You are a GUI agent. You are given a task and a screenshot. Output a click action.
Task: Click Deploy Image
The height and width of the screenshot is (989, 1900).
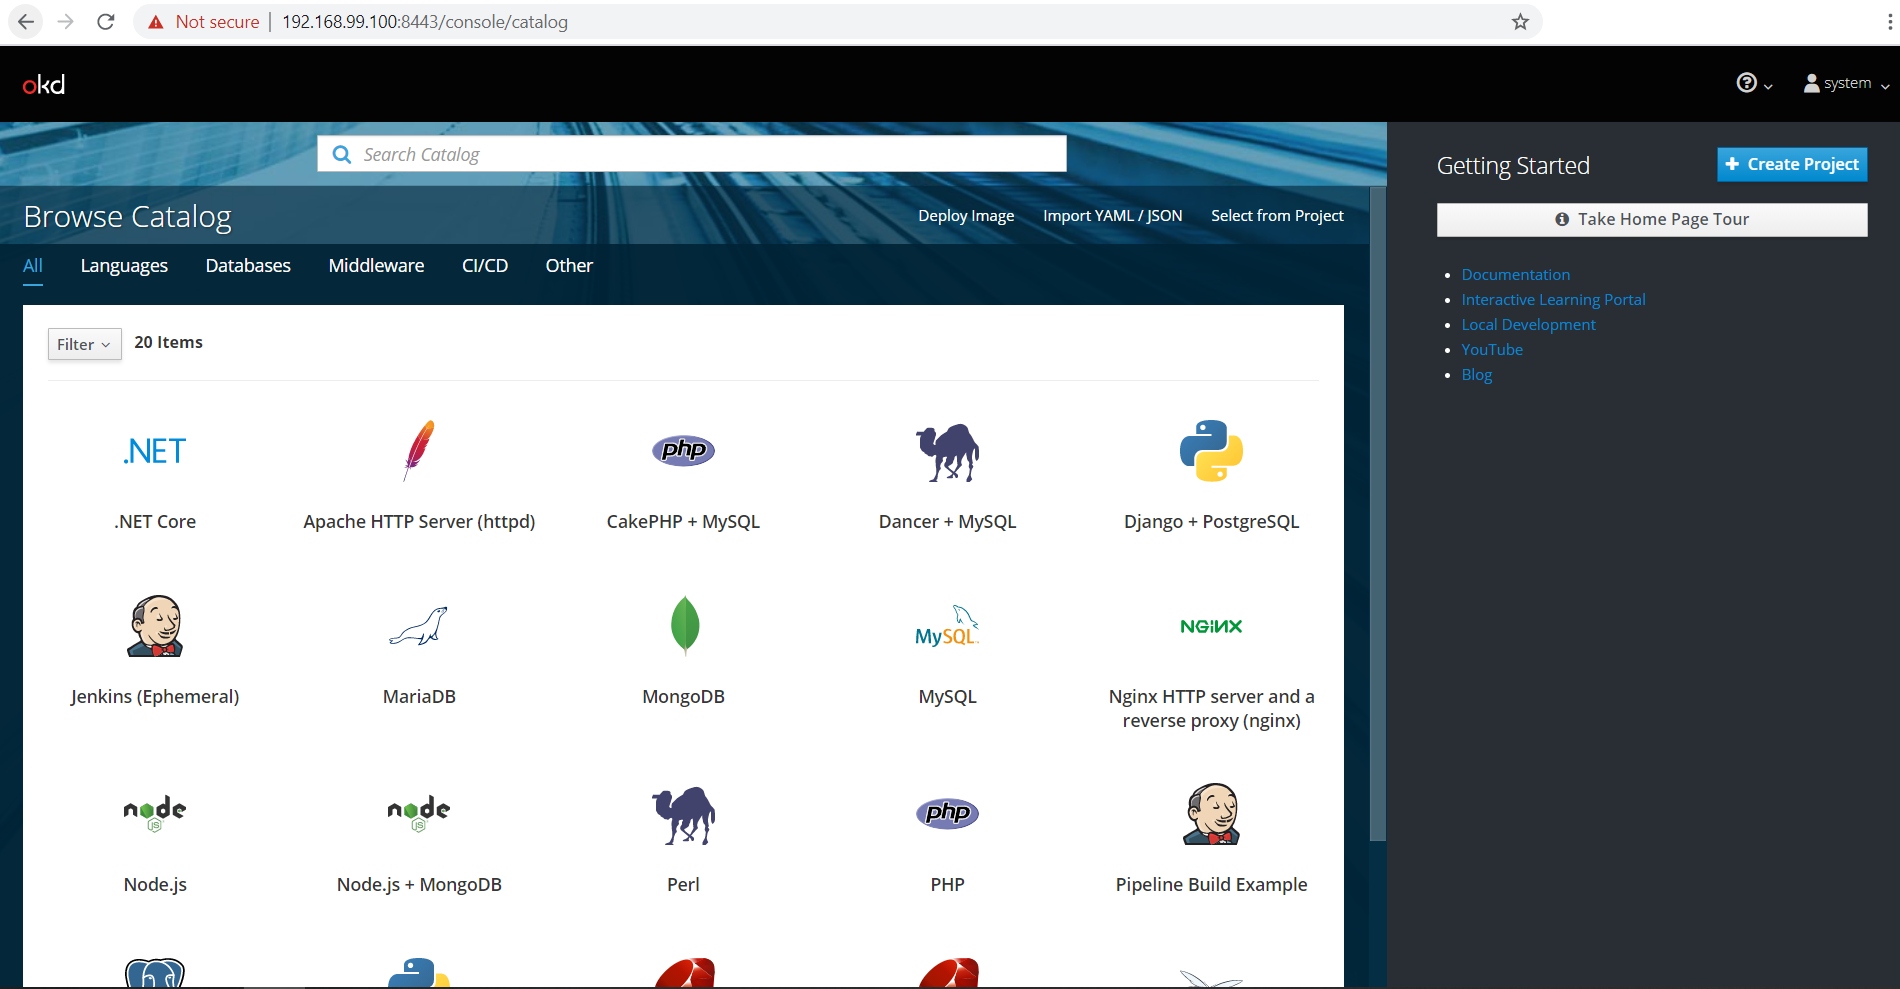(x=966, y=216)
